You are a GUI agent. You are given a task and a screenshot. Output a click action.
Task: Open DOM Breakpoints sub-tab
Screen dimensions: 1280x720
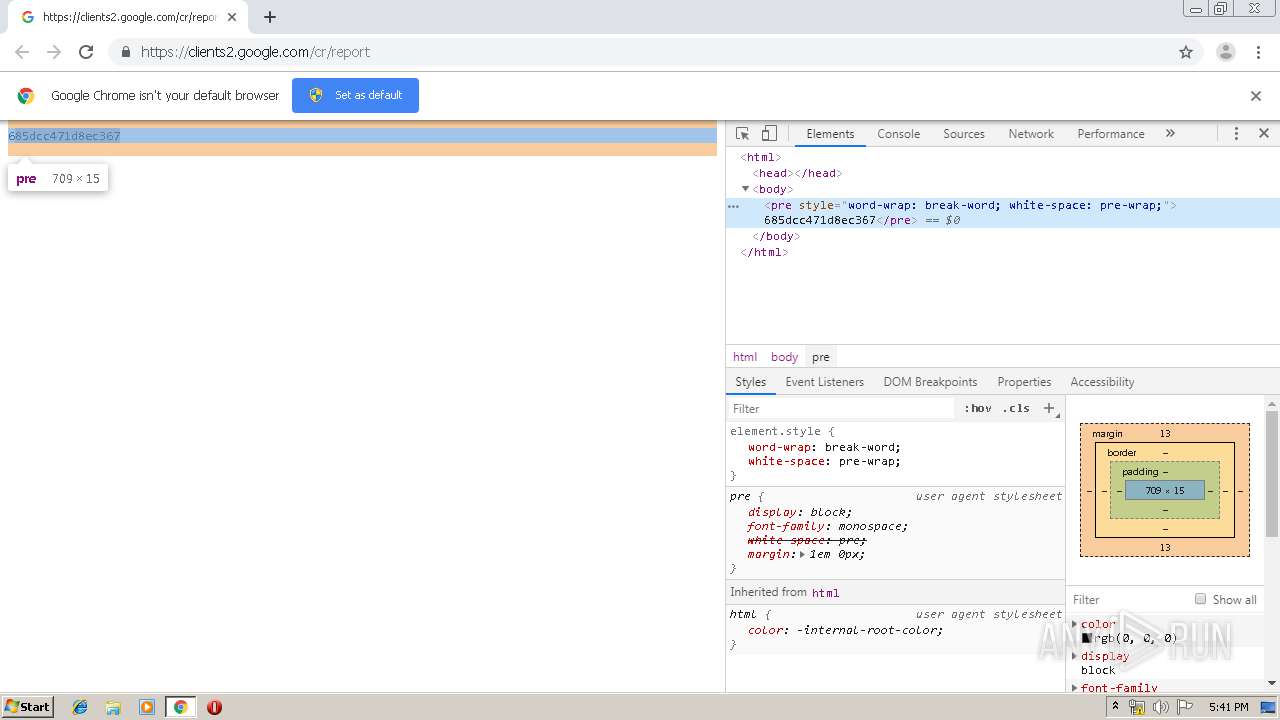[930, 382]
